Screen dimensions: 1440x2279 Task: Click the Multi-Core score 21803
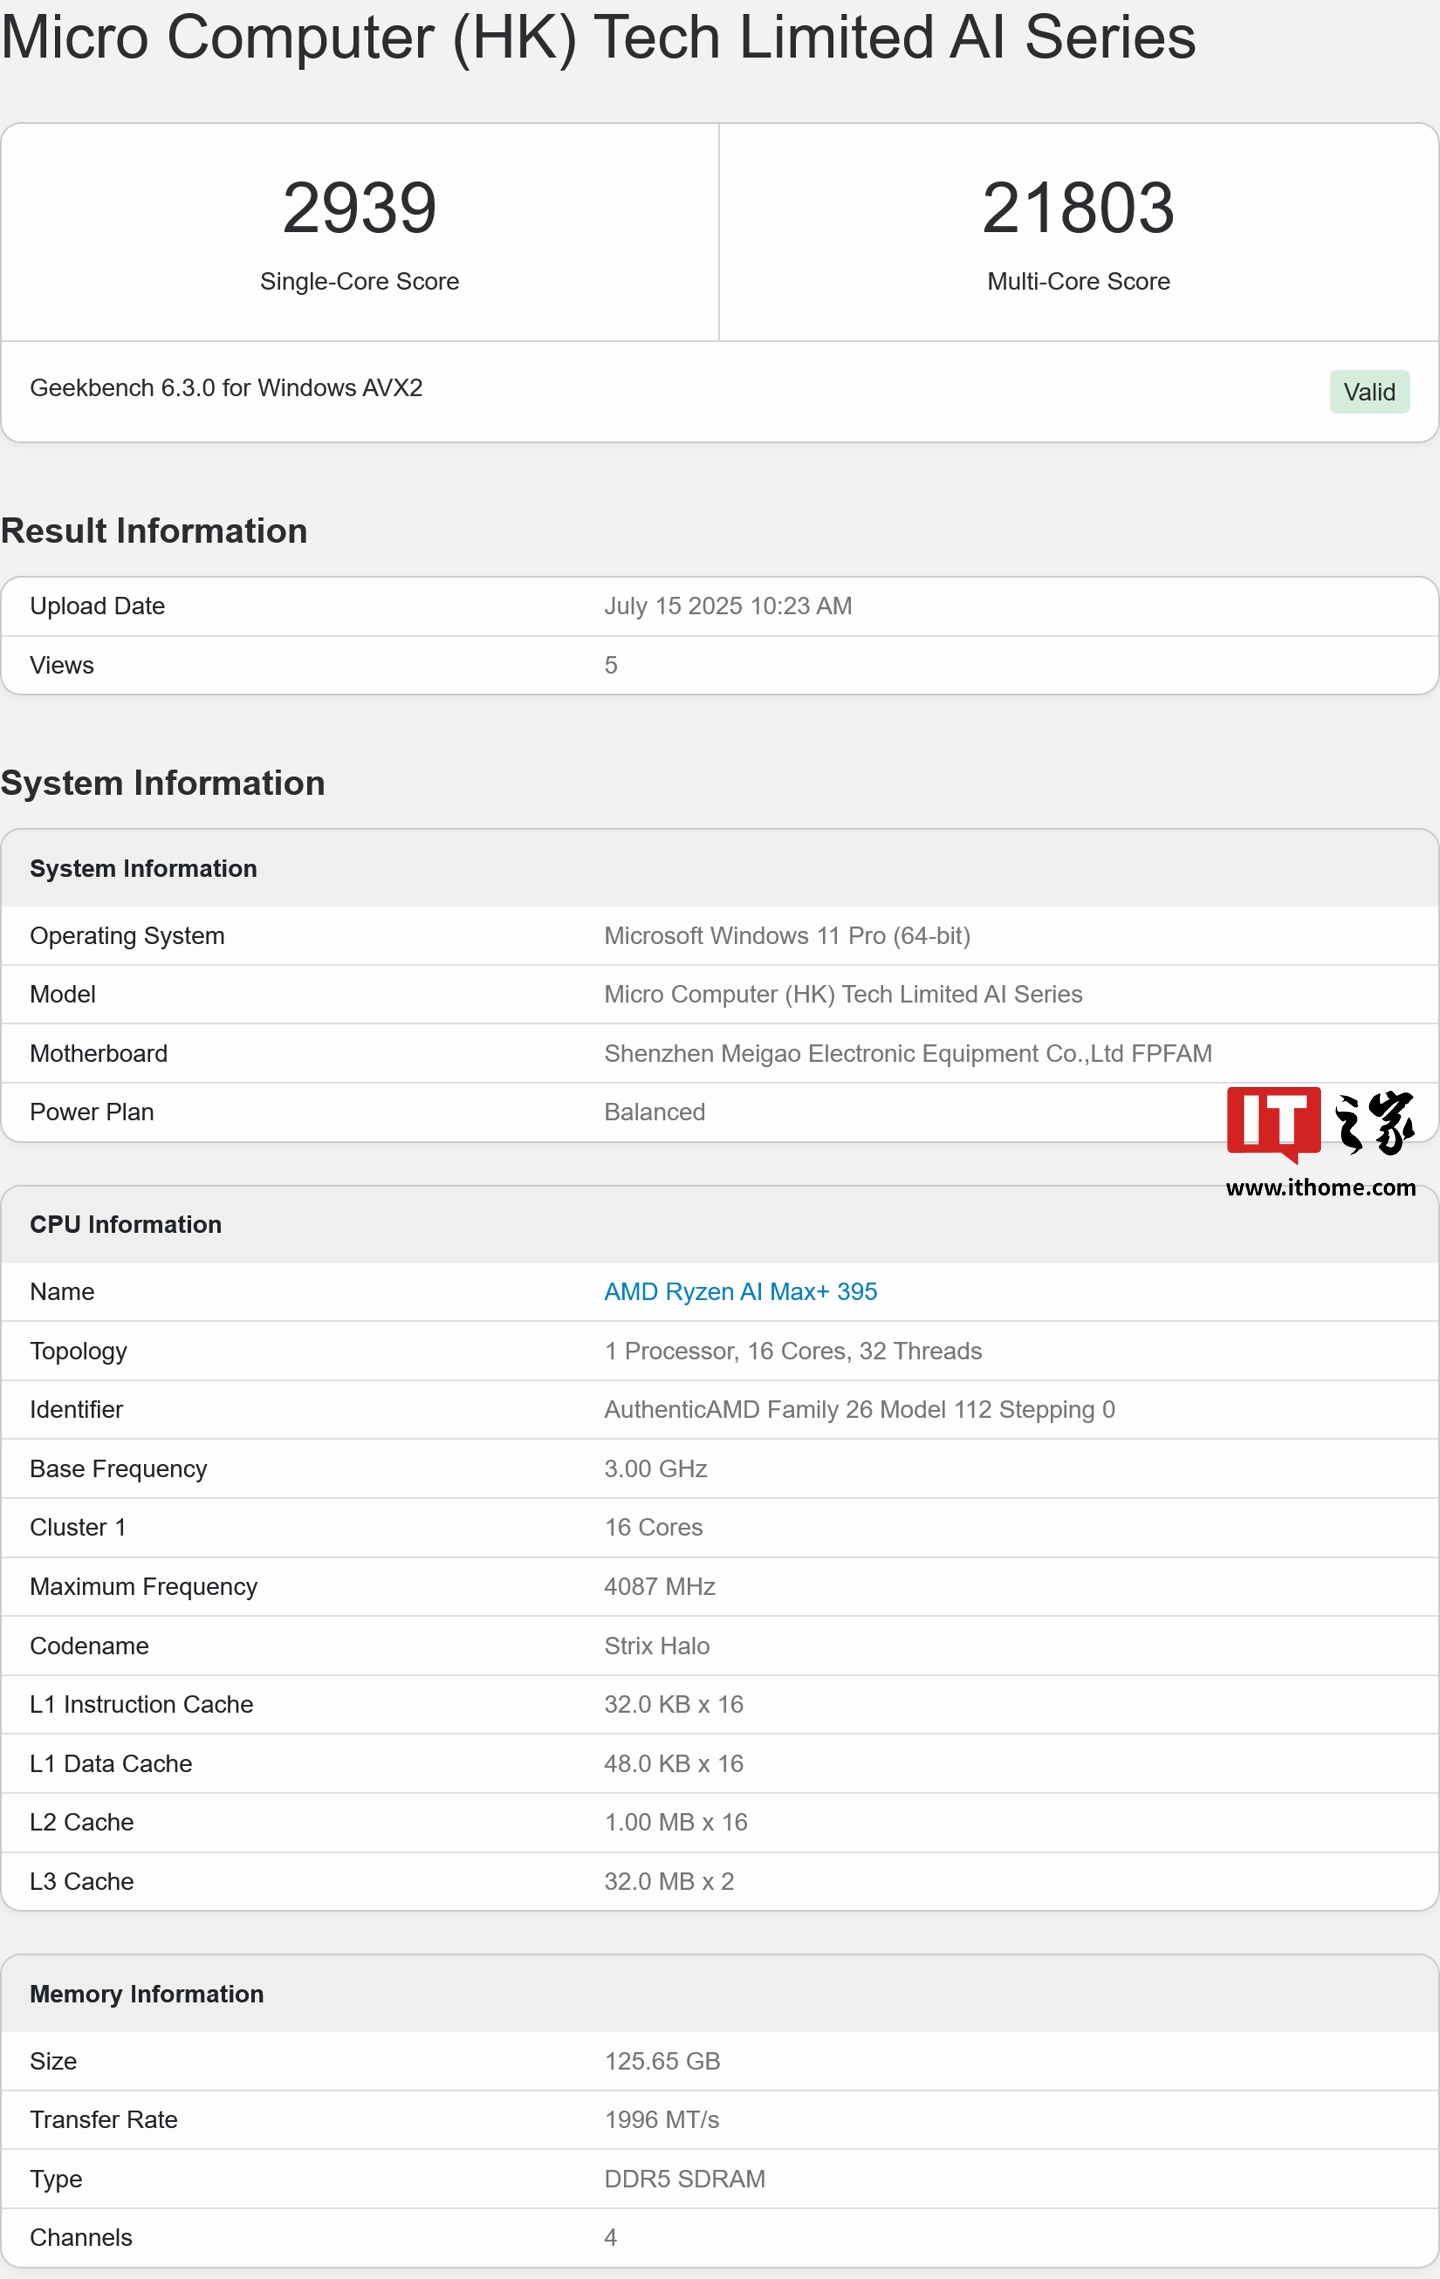pyautogui.click(x=1077, y=208)
